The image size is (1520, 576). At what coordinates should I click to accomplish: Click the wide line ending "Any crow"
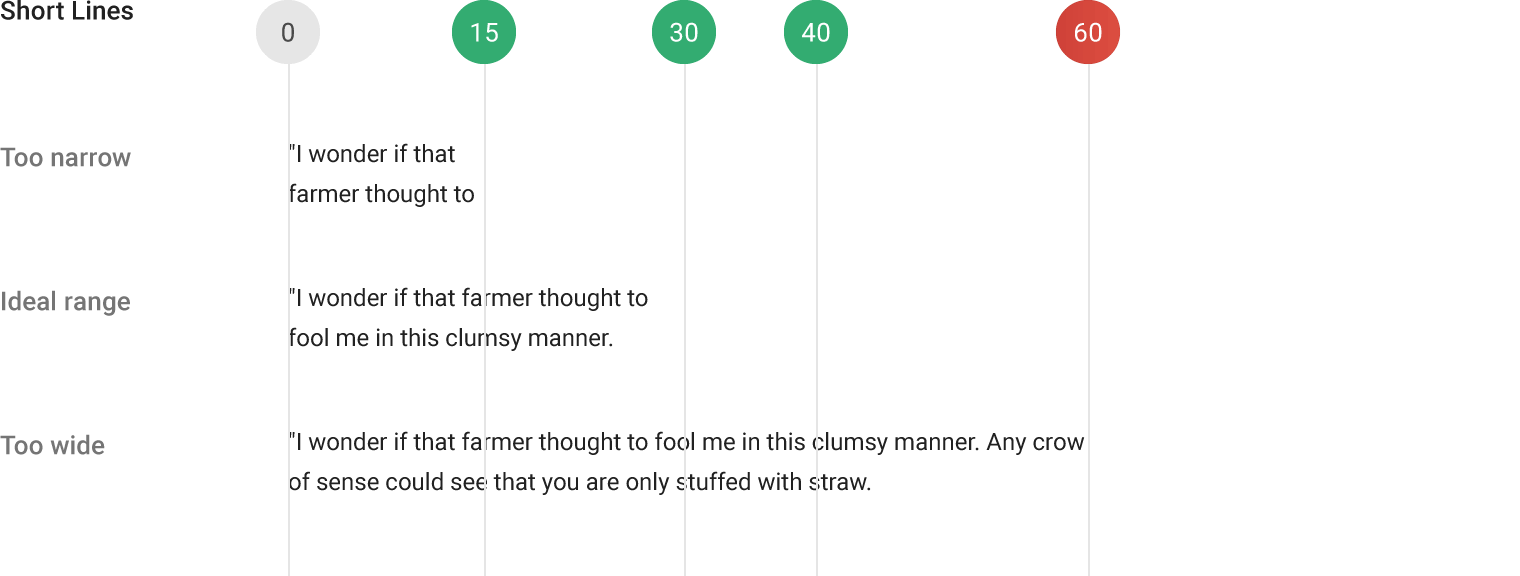(x=686, y=442)
